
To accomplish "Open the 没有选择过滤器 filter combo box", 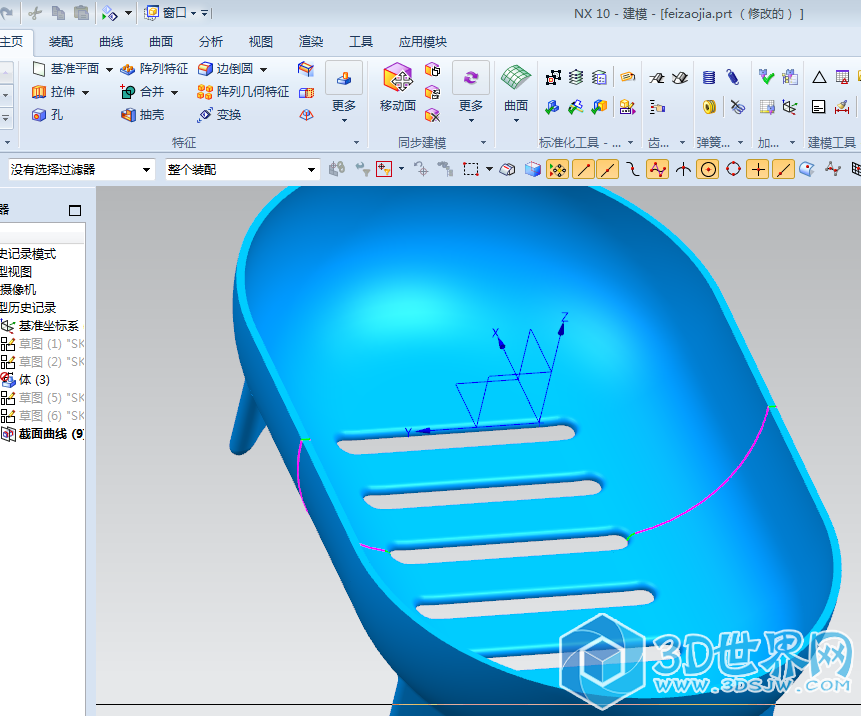I will [80, 170].
